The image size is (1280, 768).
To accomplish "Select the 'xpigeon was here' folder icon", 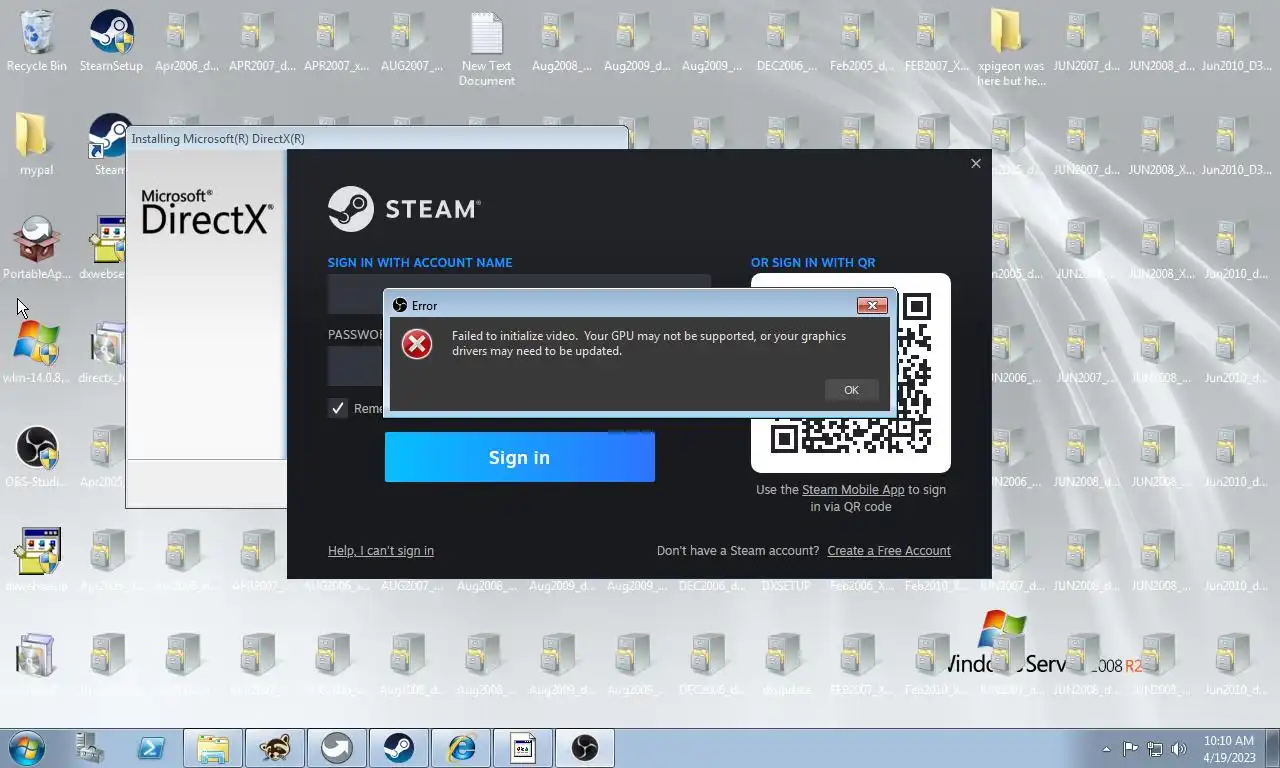I will (x=1011, y=48).
